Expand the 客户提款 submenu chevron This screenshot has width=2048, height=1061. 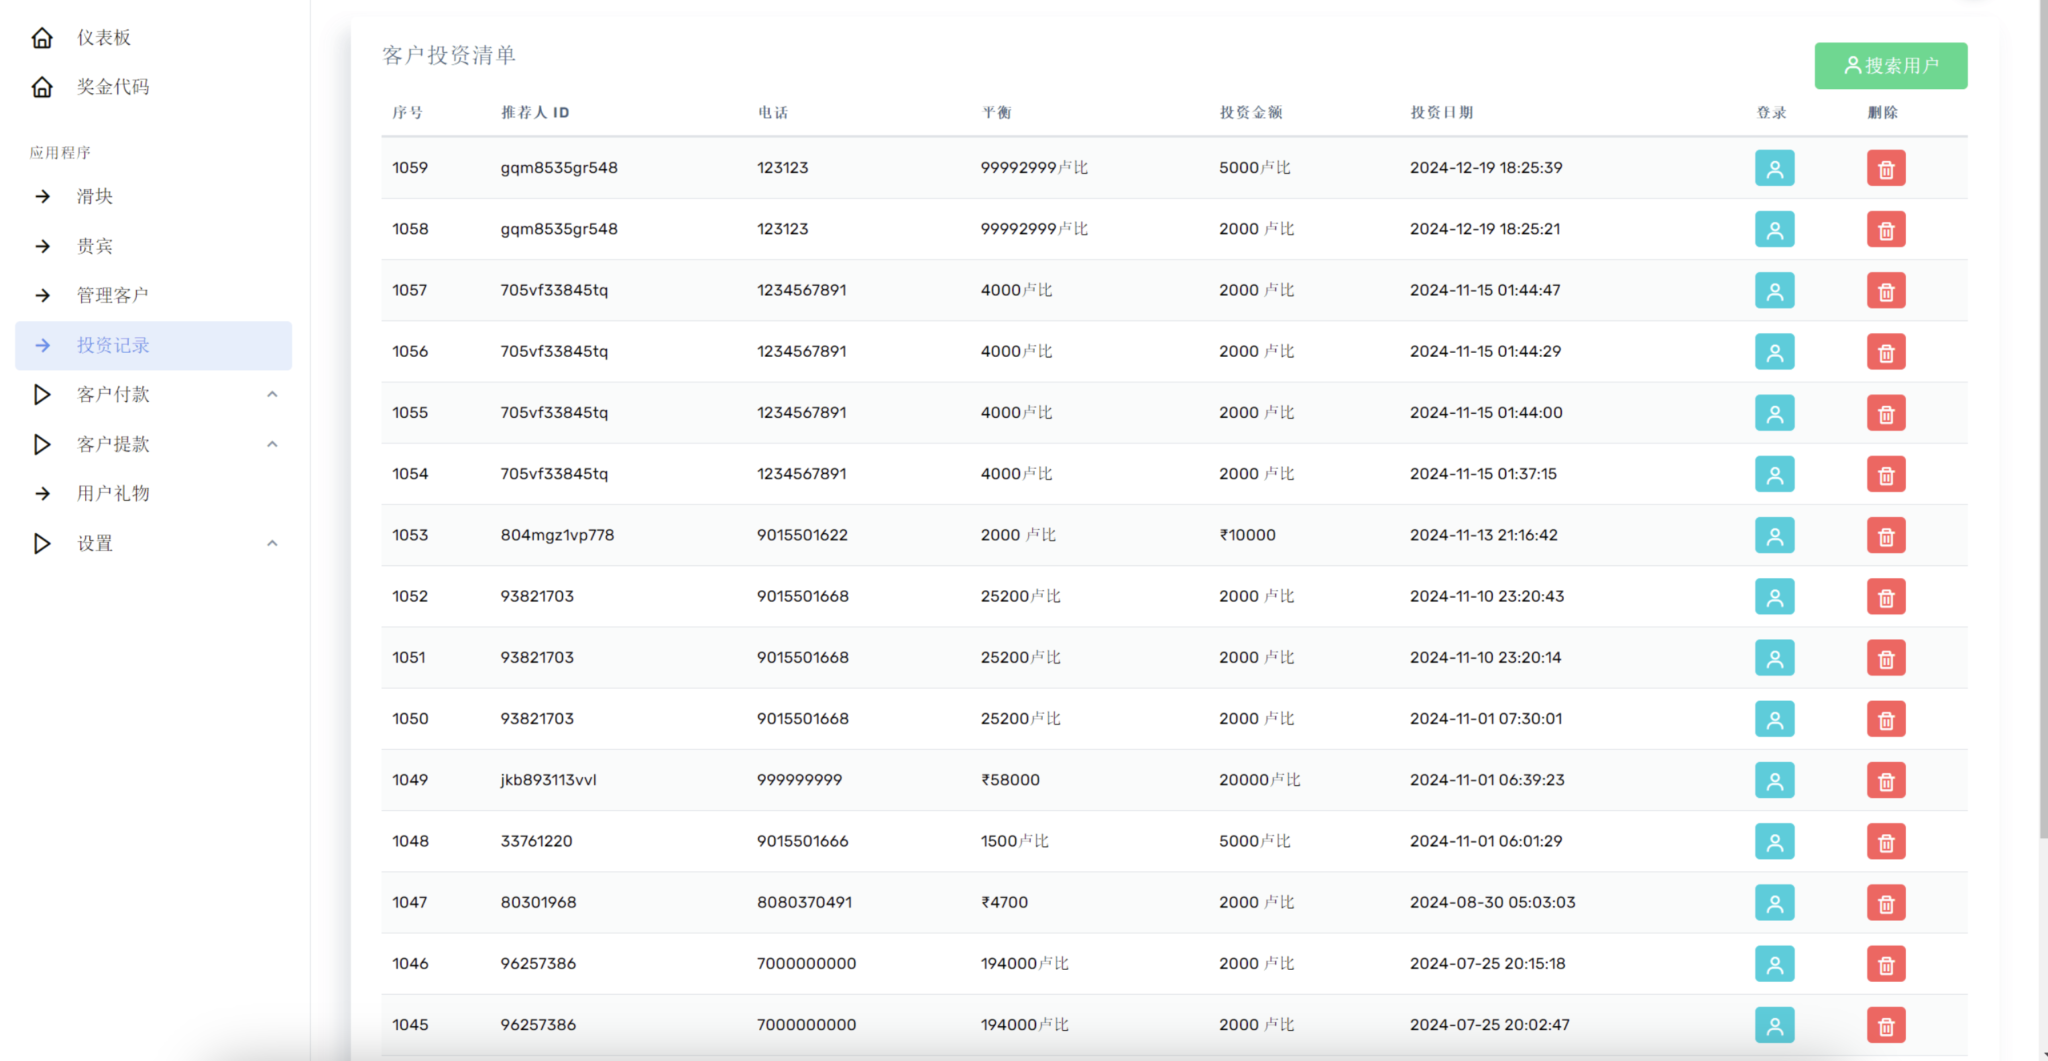click(x=272, y=444)
